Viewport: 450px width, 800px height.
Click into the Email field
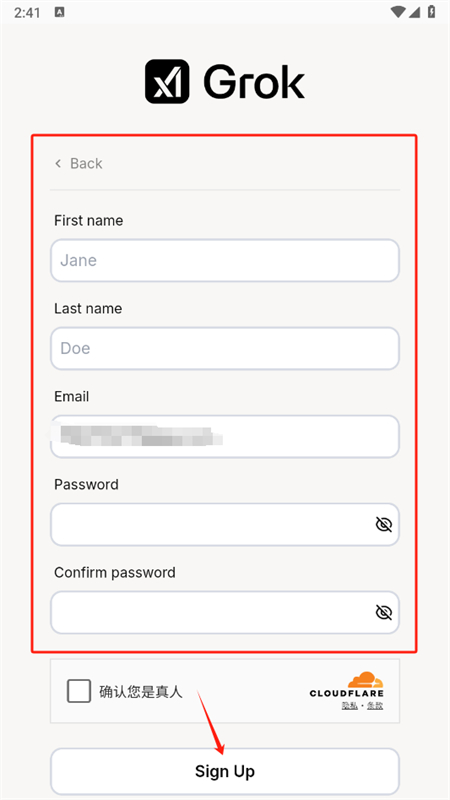click(x=224, y=436)
